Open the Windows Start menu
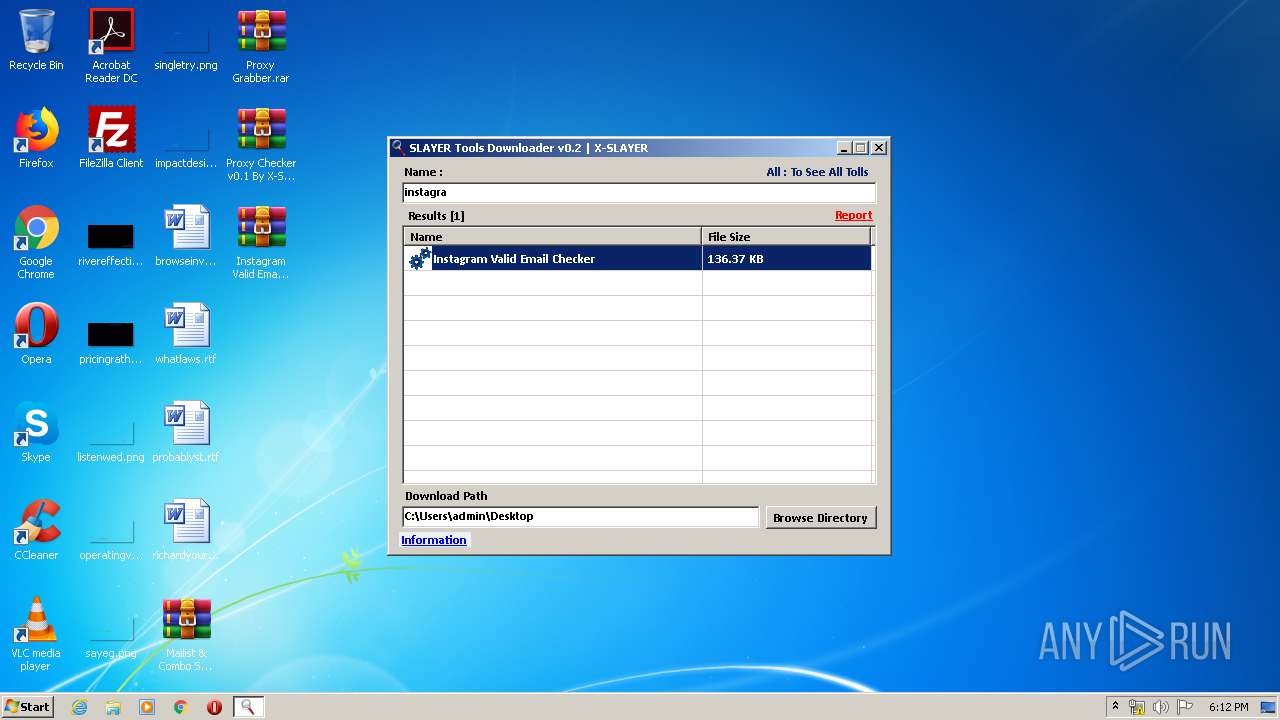Viewport: 1280px width, 720px height. (28, 707)
